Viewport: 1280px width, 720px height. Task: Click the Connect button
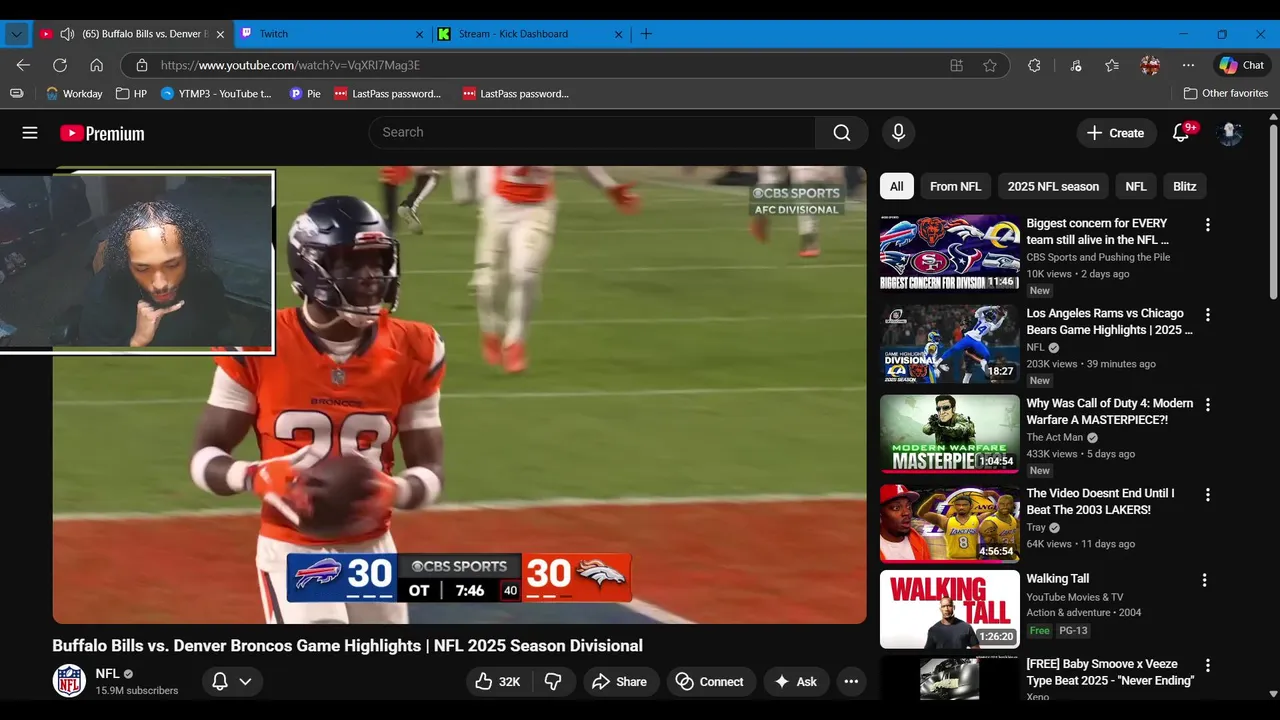(710, 682)
